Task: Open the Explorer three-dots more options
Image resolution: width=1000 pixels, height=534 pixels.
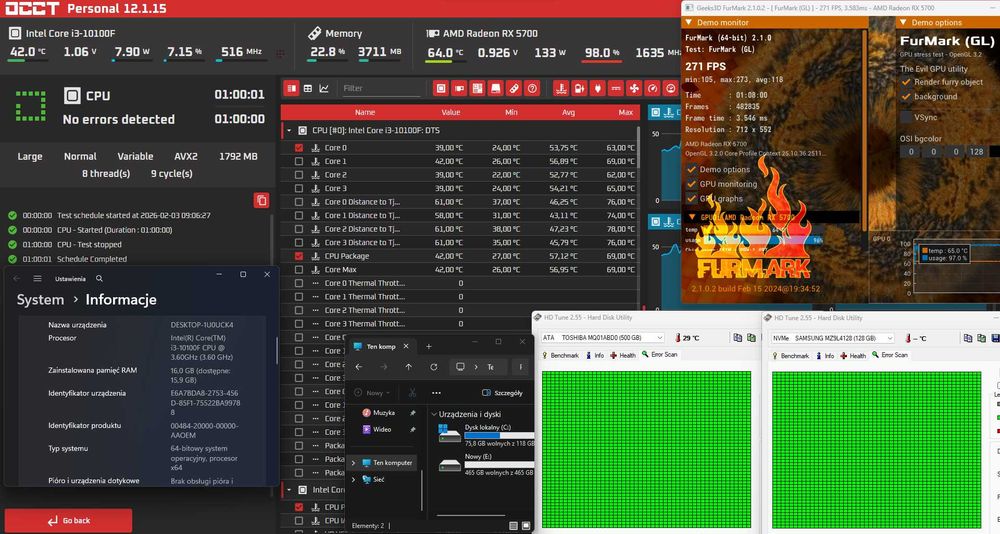Action: click(x=436, y=393)
